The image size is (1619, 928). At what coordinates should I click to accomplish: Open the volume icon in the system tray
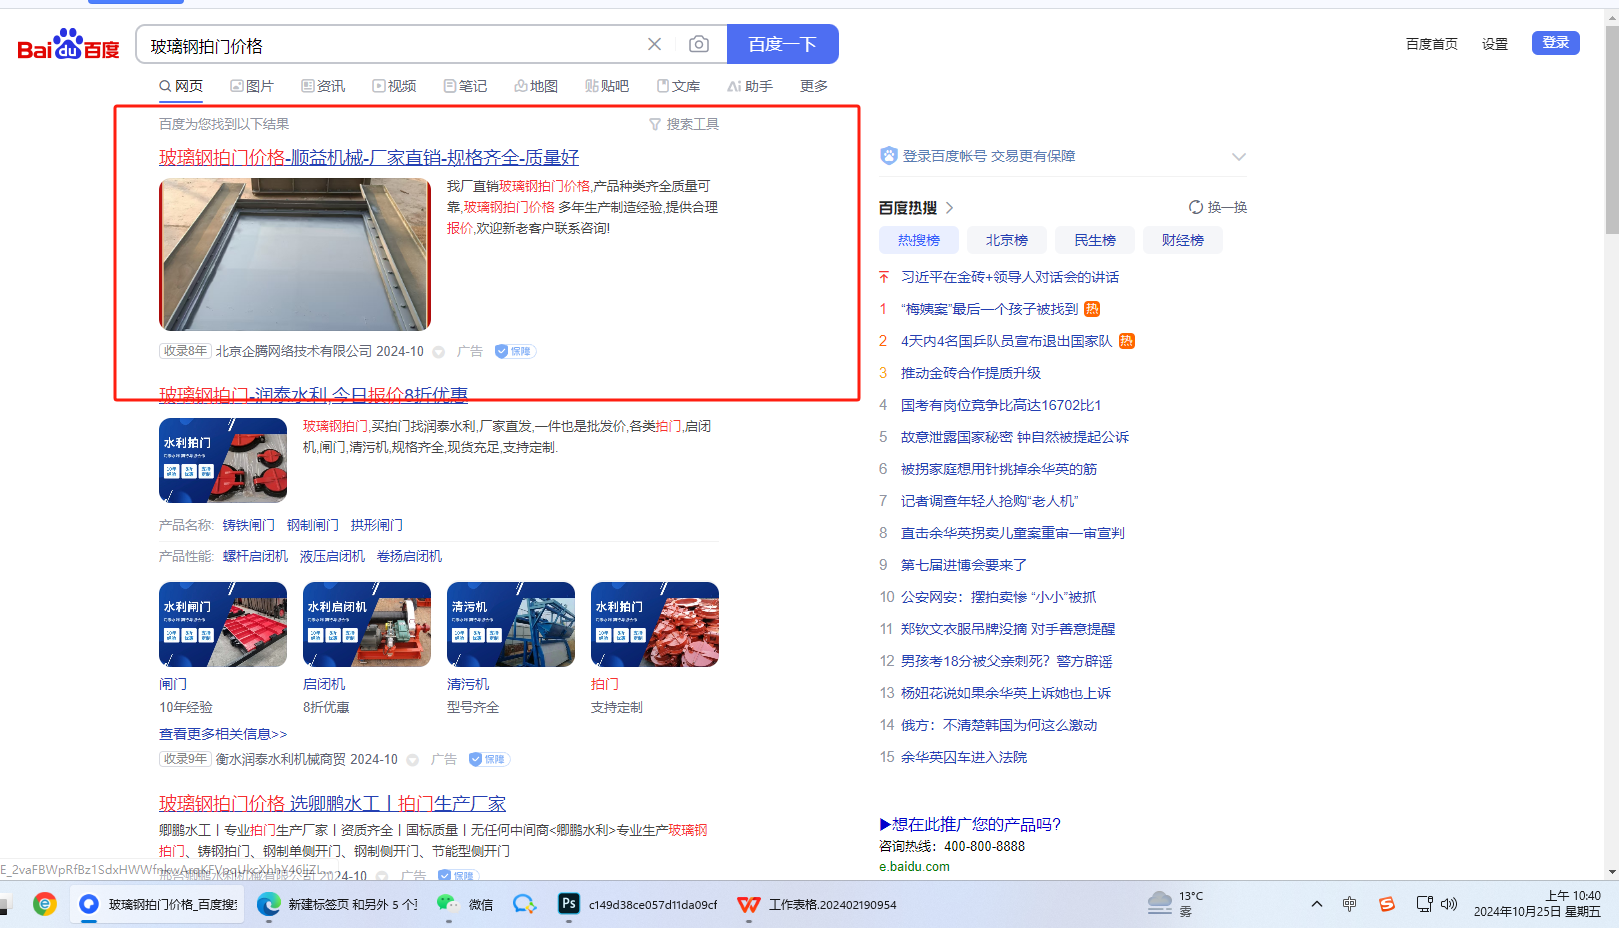pyautogui.click(x=1449, y=904)
